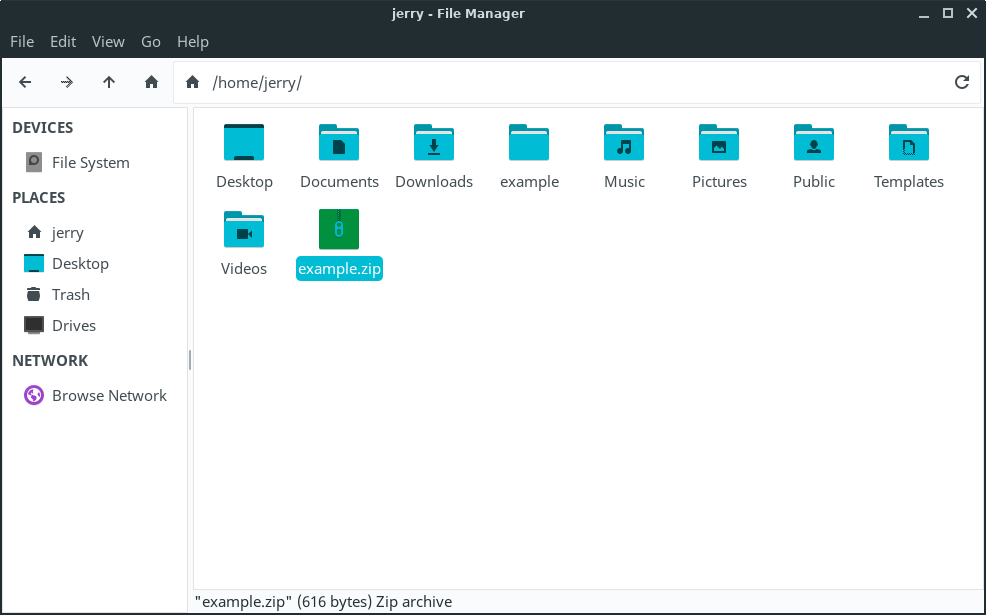The image size is (986, 615).
Task: Select the Downloads folder icon
Action: pos(433,143)
